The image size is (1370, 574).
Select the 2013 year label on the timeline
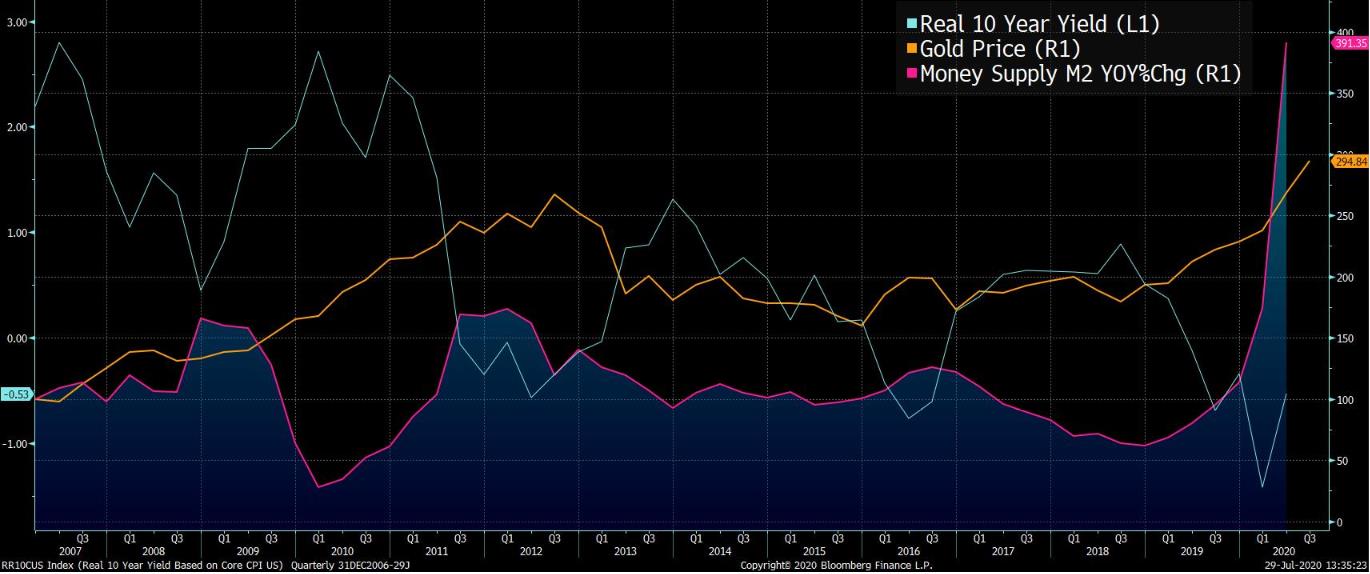pos(625,551)
